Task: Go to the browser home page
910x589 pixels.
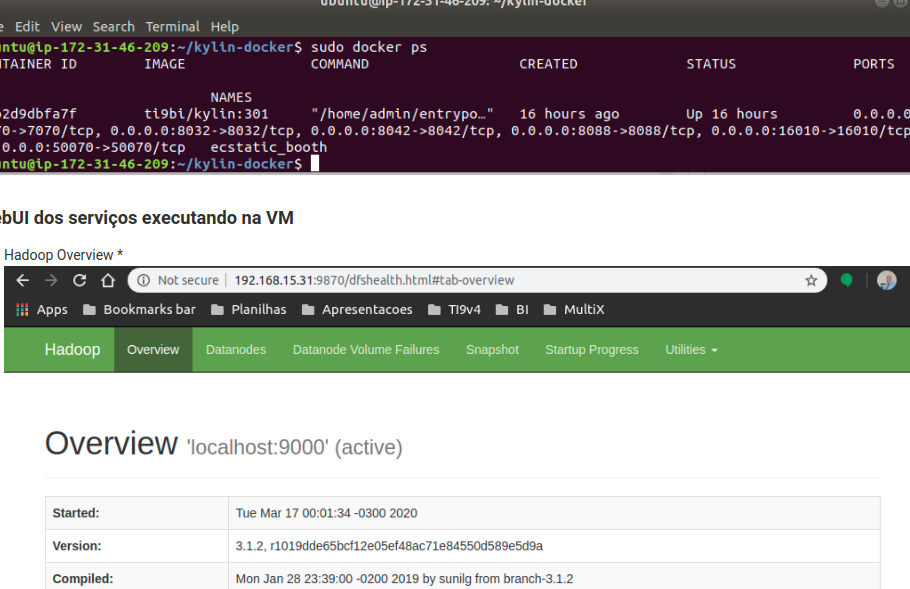Action: click(x=108, y=280)
